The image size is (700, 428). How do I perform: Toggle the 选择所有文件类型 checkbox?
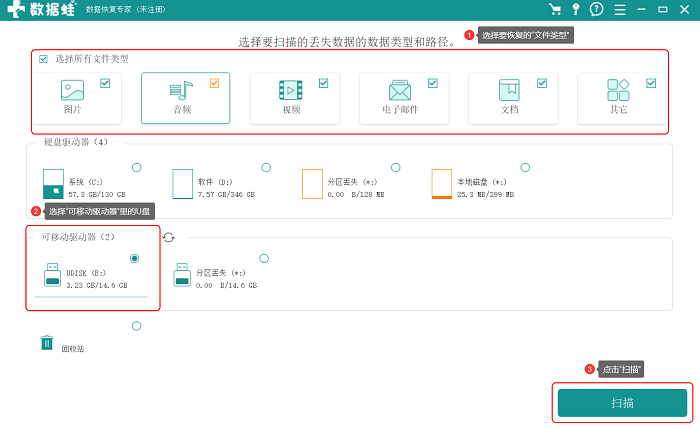click(x=43, y=59)
